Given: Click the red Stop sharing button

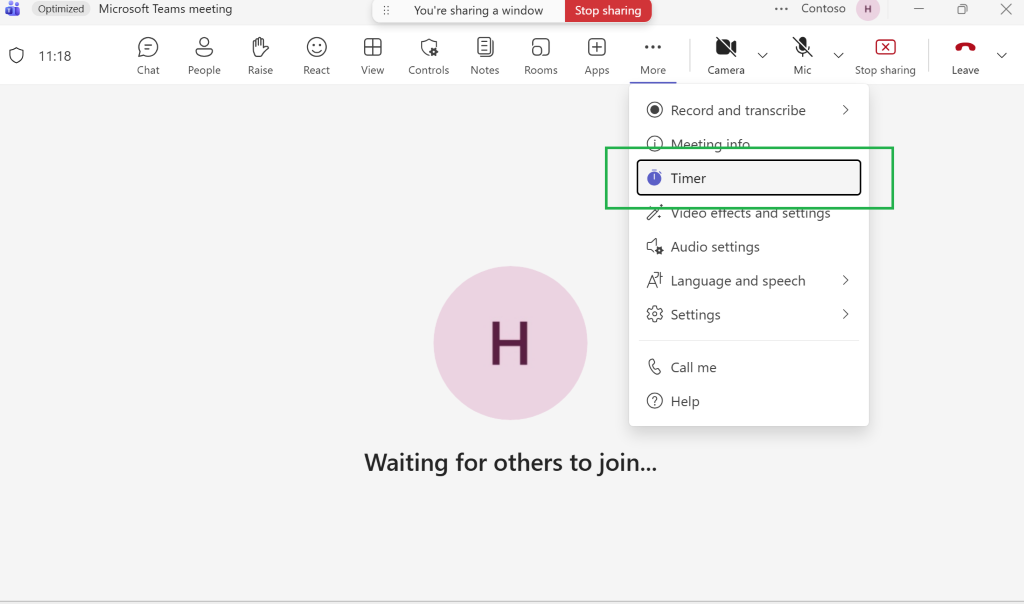Looking at the screenshot, I should [x=608, y=10].
